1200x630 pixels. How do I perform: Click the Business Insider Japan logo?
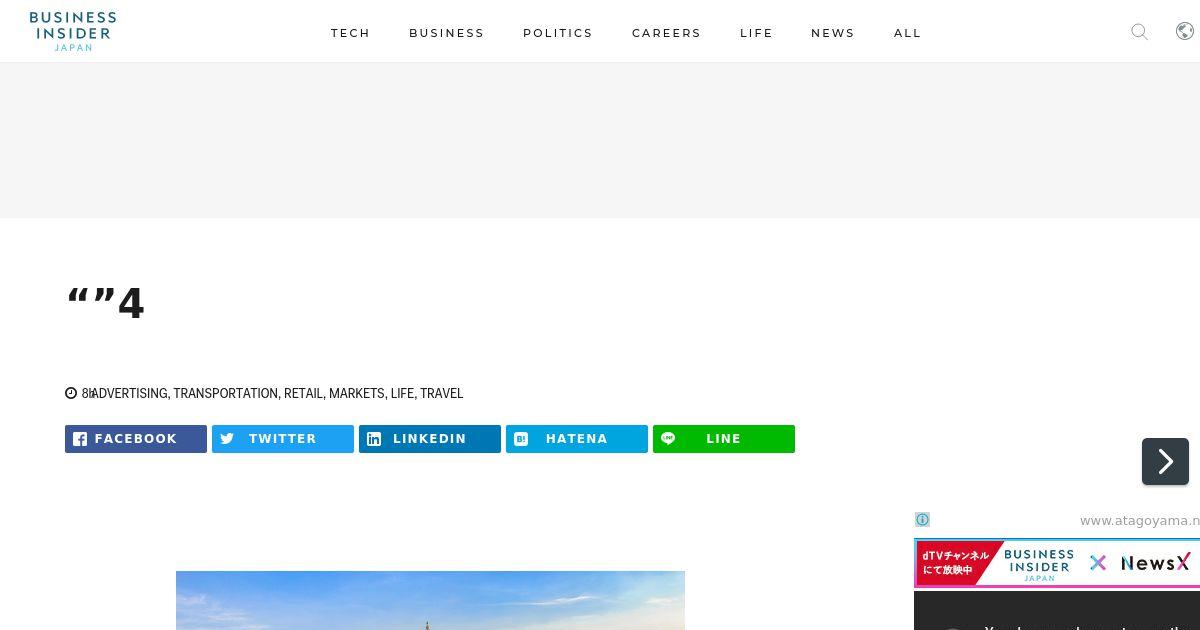73,31
